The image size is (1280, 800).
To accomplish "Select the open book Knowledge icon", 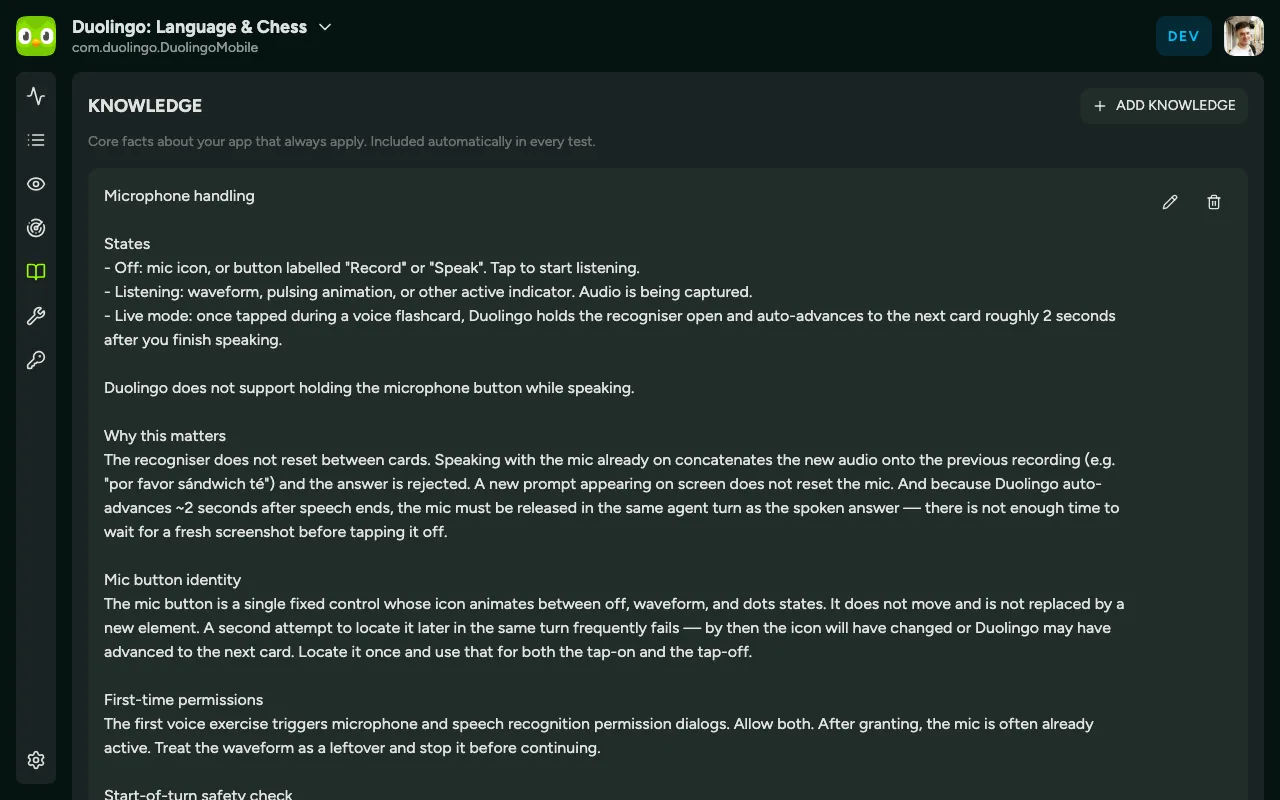I will (x=36, y=272).
